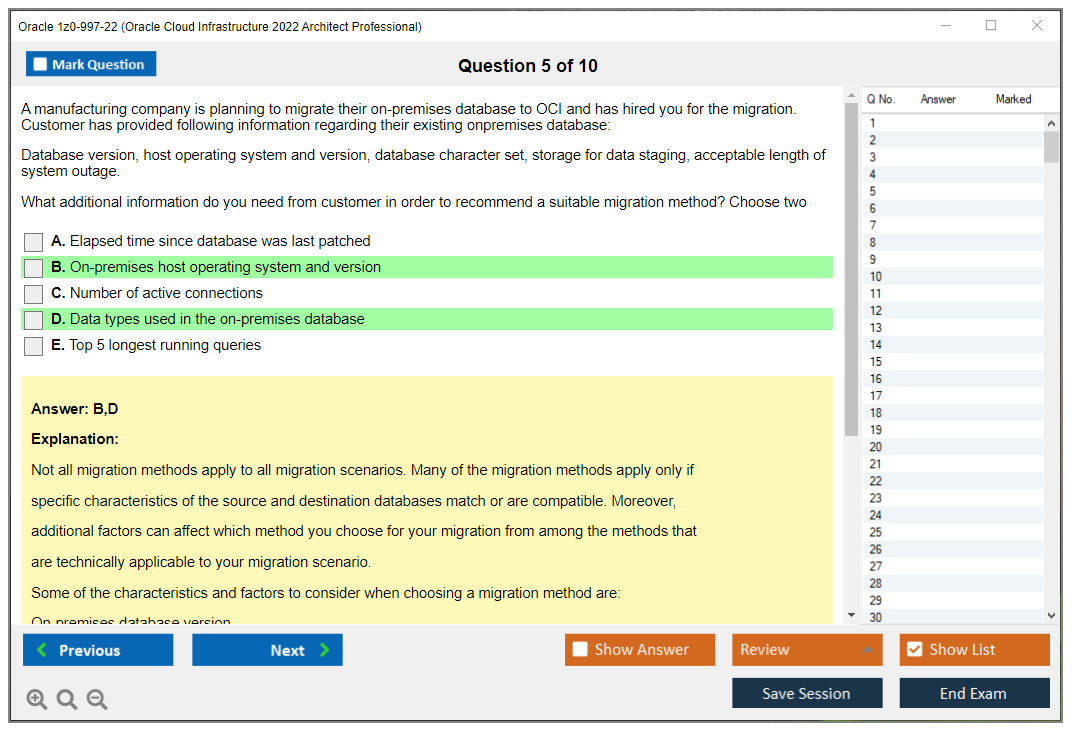This screenshot has height=735, width=1075.
Task: Expand the Review dropdown
Action: (867, 650)
